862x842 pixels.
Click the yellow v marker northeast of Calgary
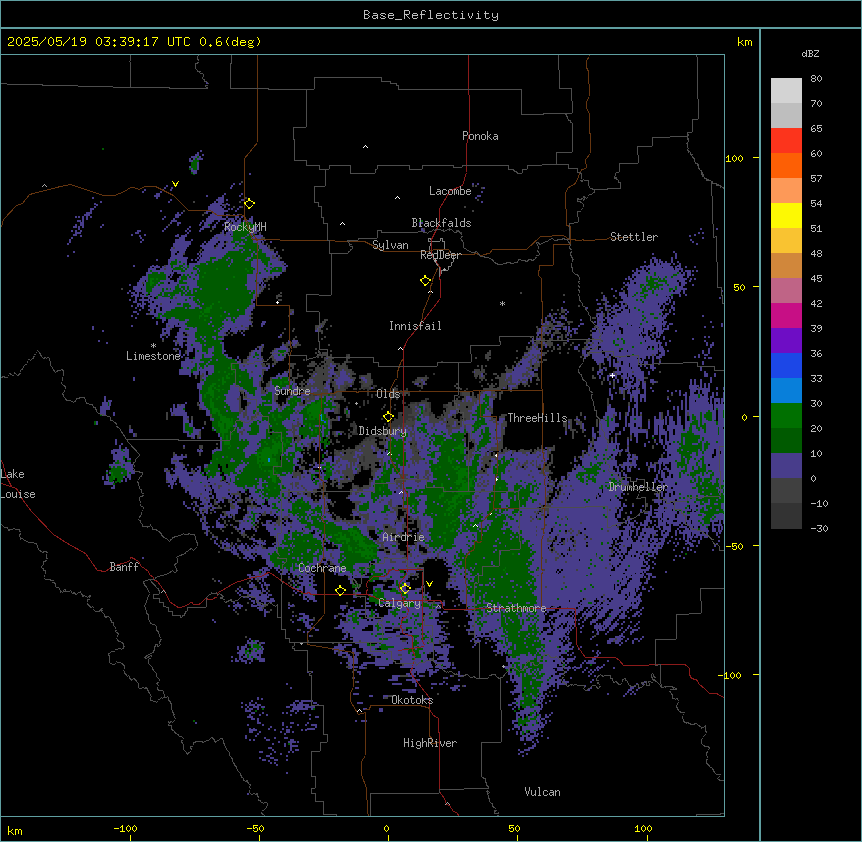(429, 584)
